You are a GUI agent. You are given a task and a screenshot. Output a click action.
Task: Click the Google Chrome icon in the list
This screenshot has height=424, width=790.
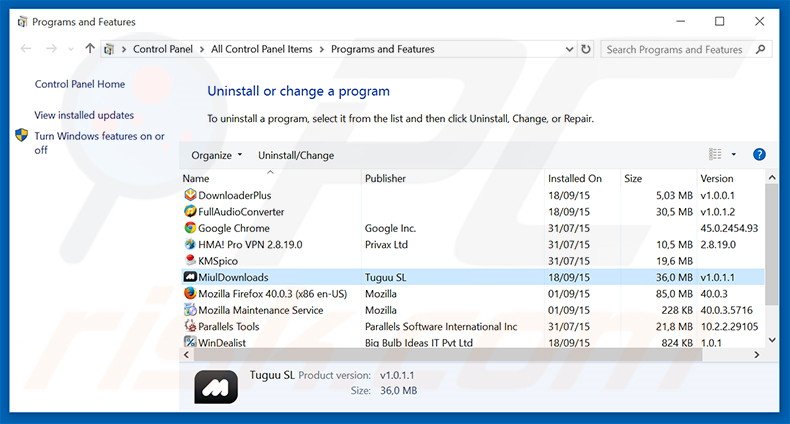(x=190, y=228)
